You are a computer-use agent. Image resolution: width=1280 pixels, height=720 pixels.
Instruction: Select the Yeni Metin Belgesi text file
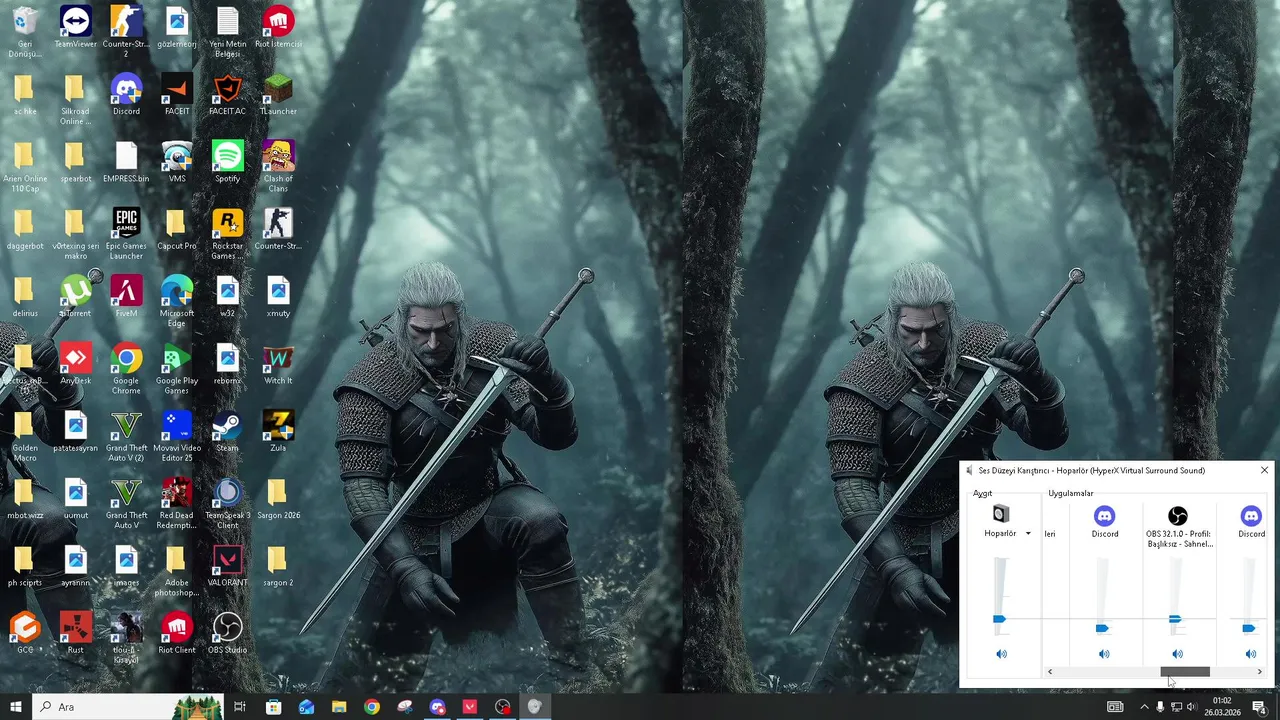227,30
